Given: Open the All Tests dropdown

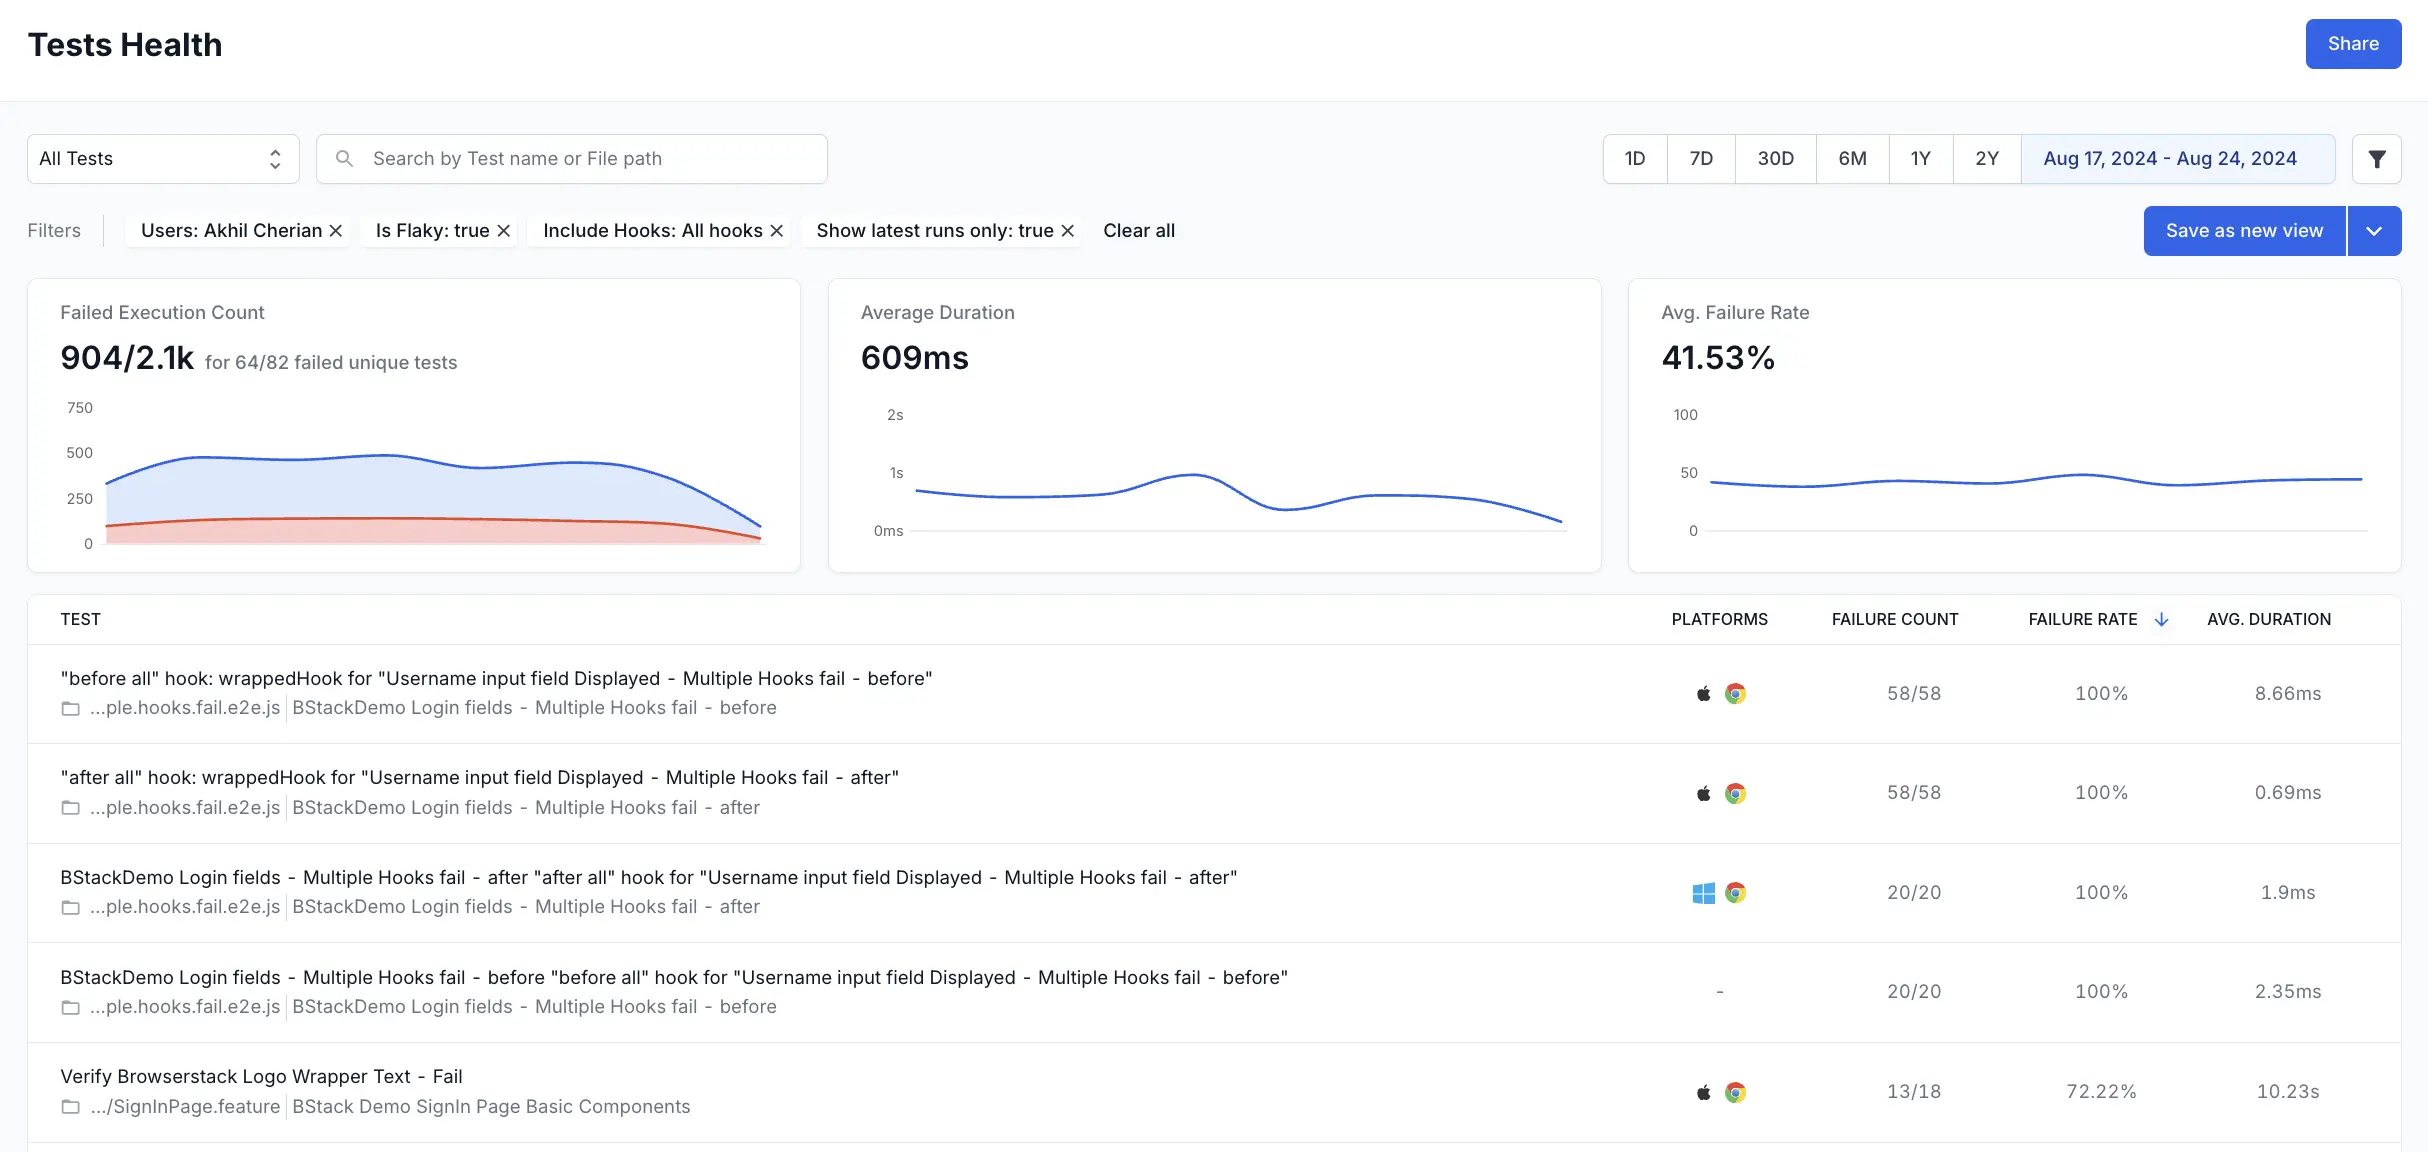Looking at the screenshot, I should [163, 159].
